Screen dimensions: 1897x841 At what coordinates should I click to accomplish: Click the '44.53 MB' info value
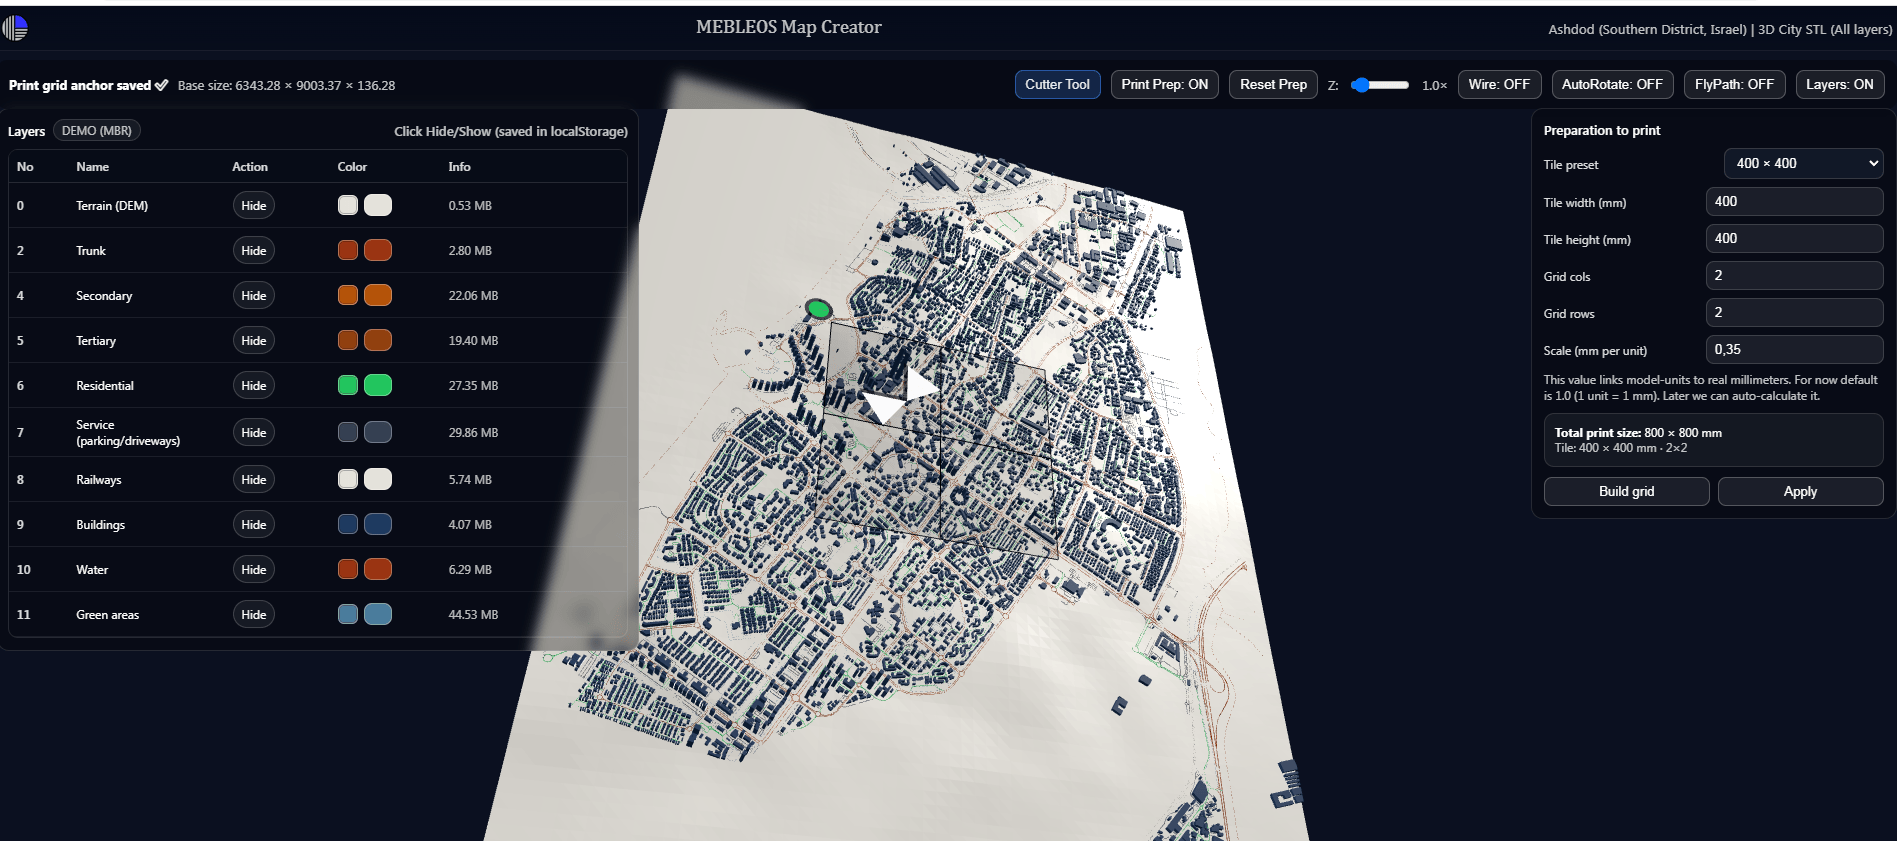tap(473, 614)
